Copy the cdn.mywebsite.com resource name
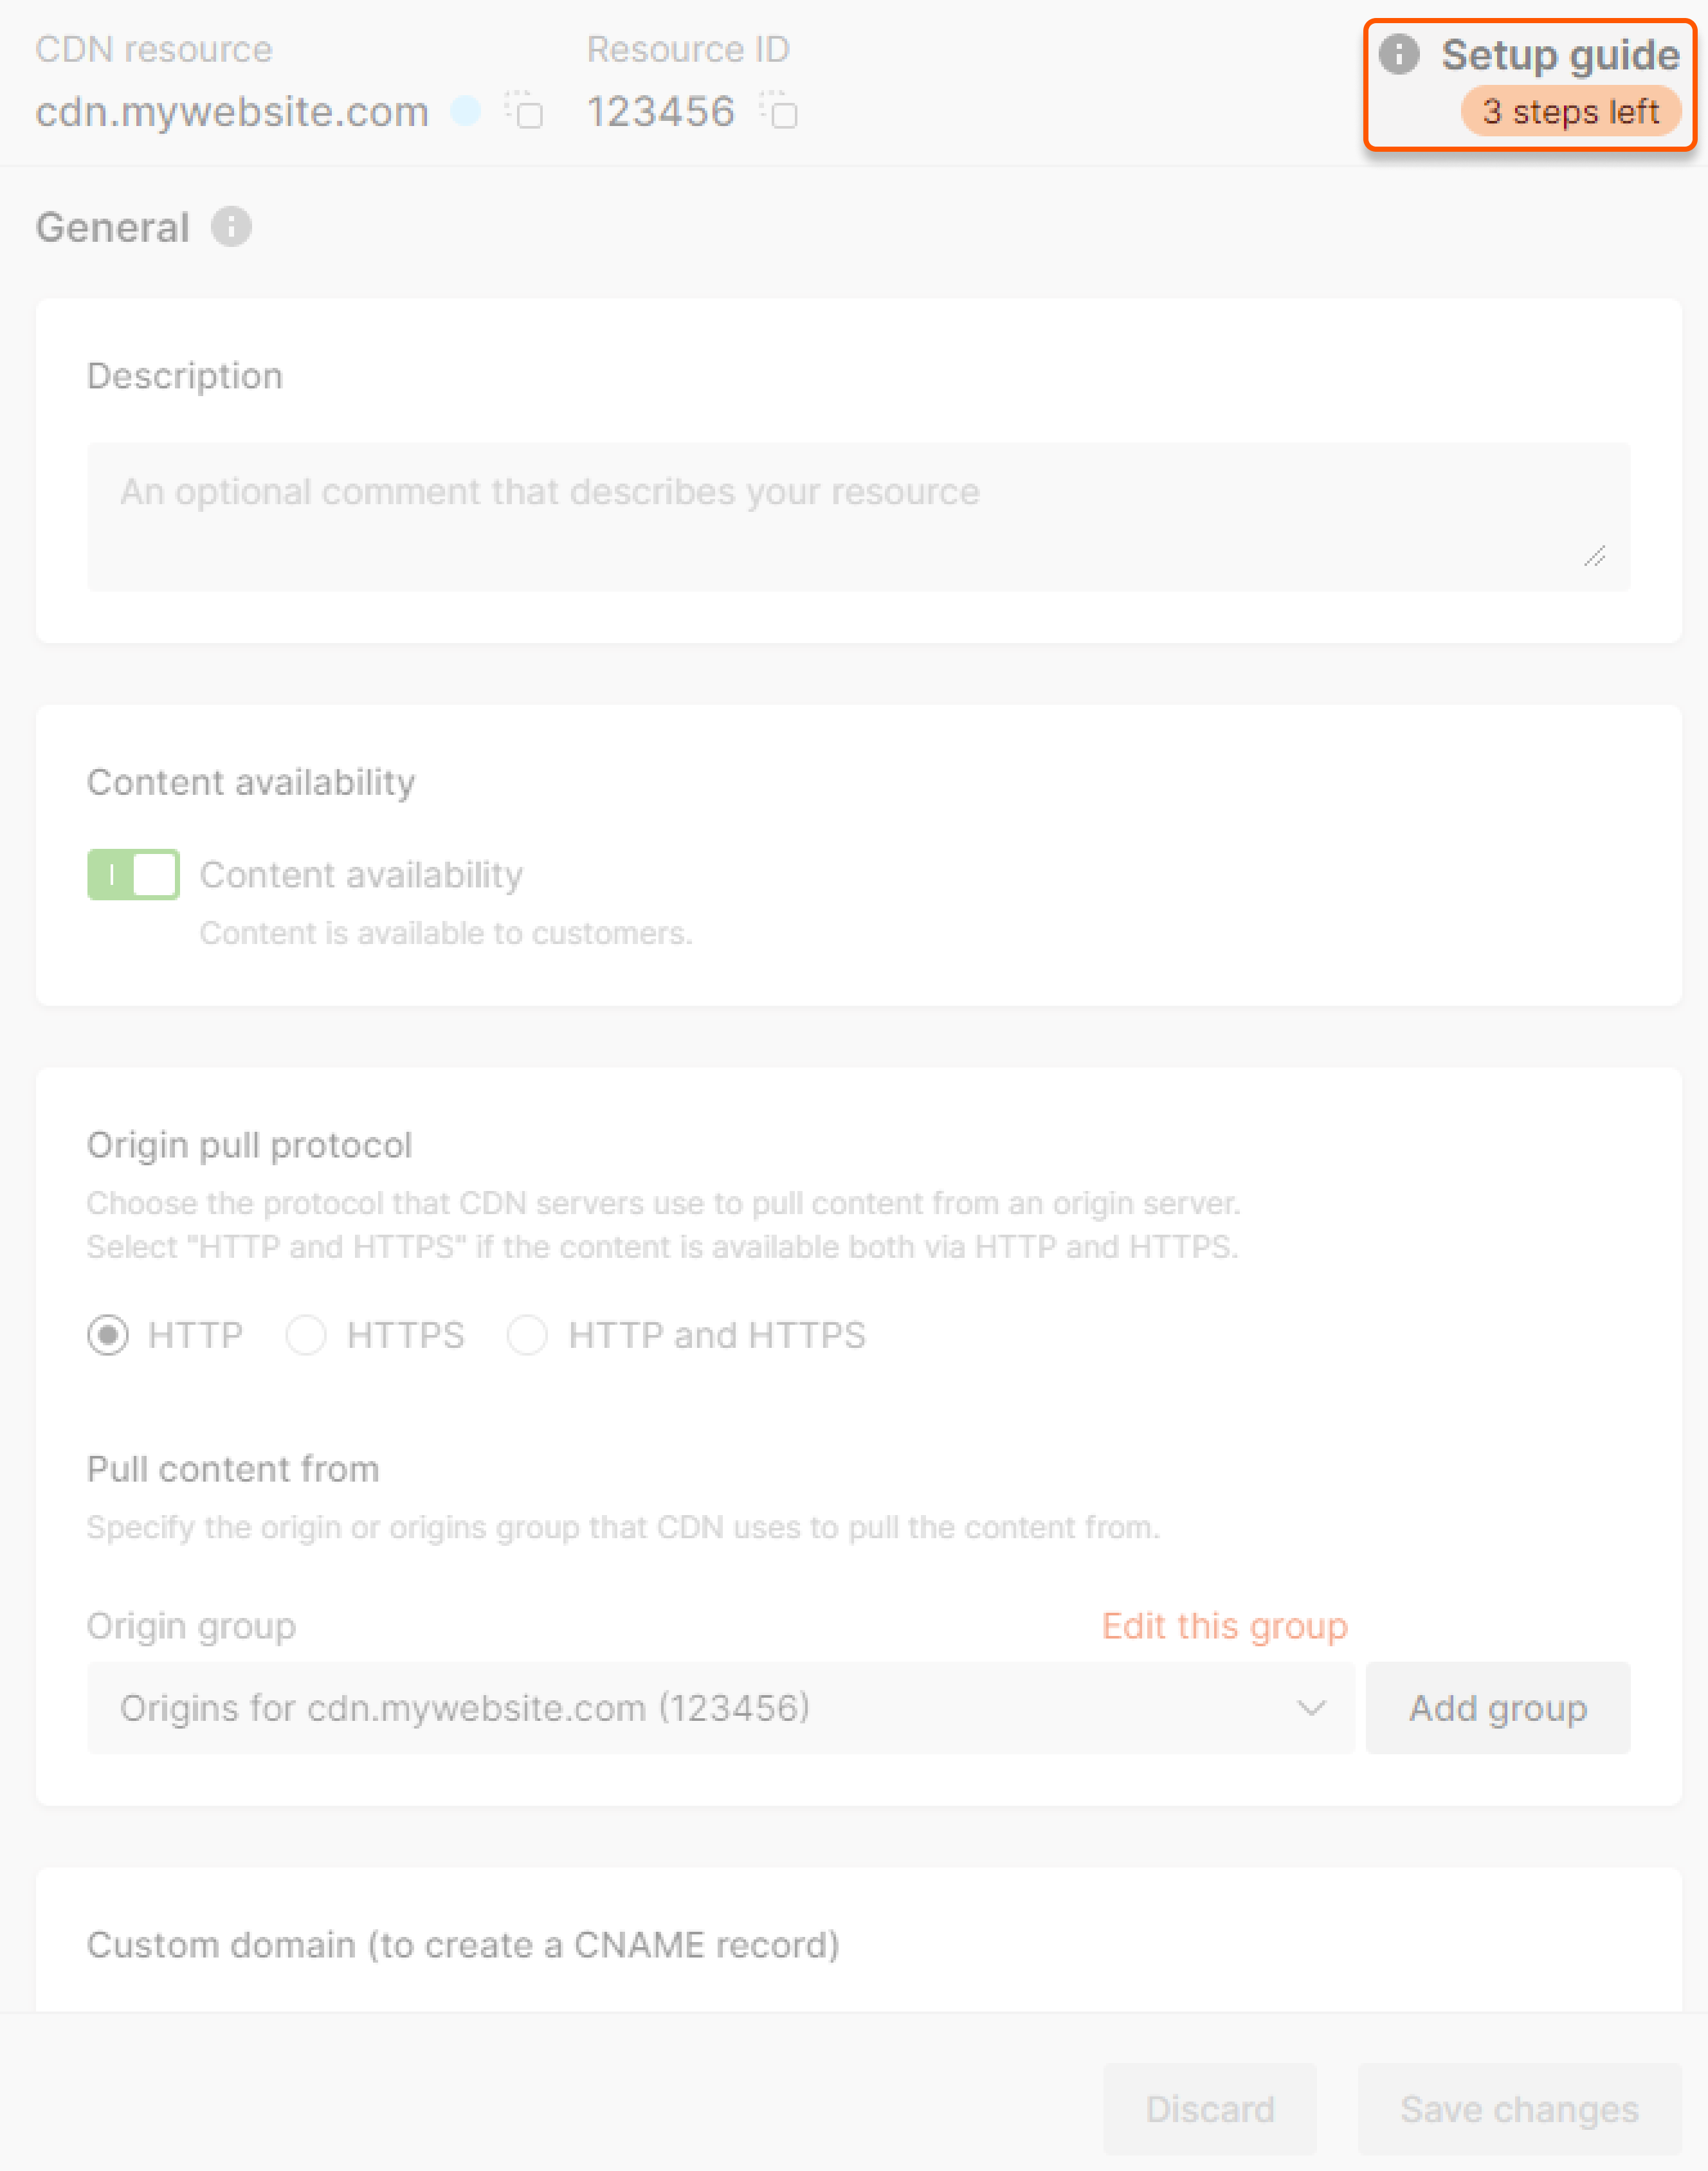Screen dimensions: 1708x2171 click(x=525, y=111)
